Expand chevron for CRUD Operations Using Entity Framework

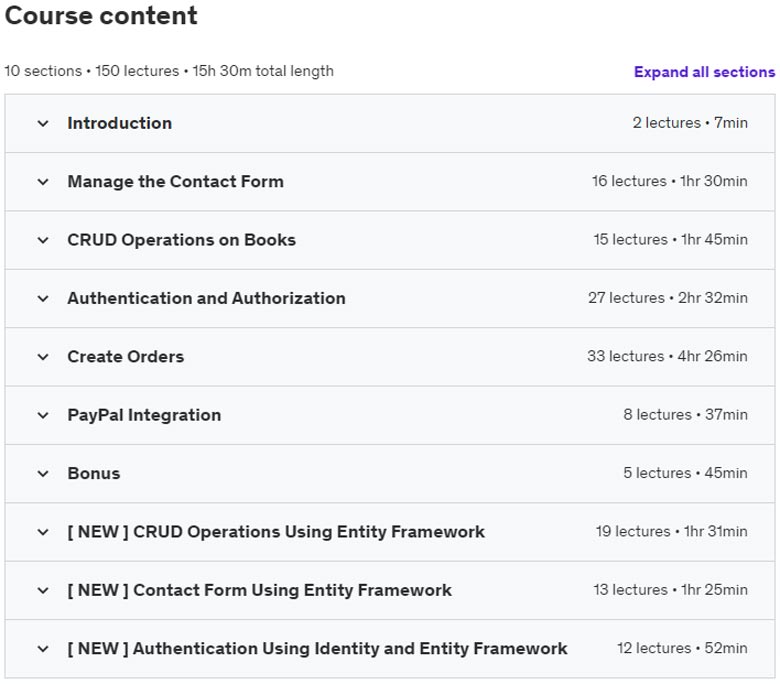[43, 532]
